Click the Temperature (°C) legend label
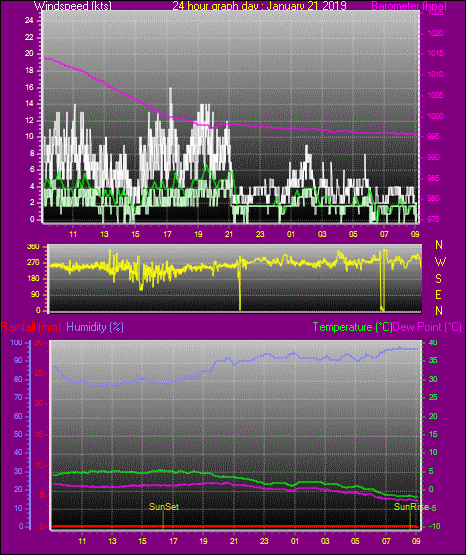The image size is (466, 555). click(352, 327)
